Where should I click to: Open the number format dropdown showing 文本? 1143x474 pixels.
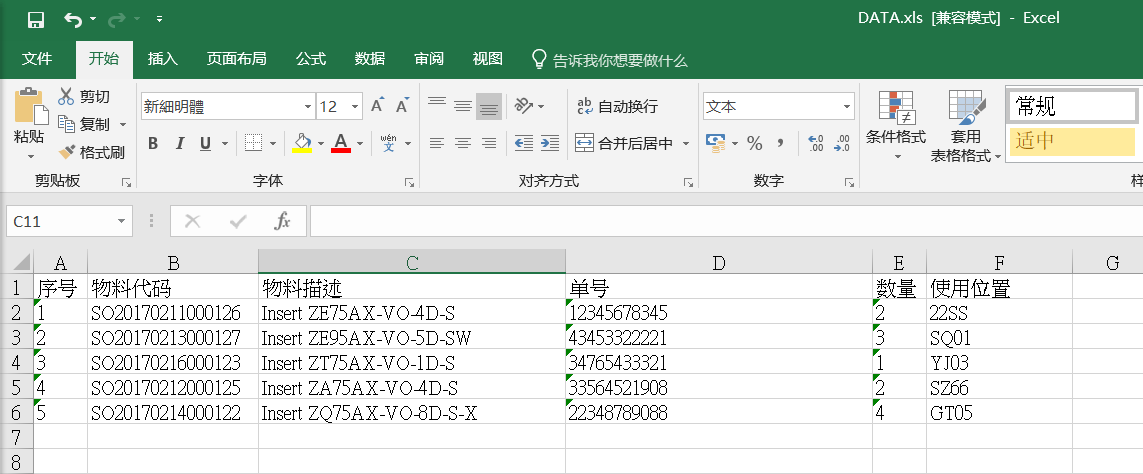click(846, 106)
